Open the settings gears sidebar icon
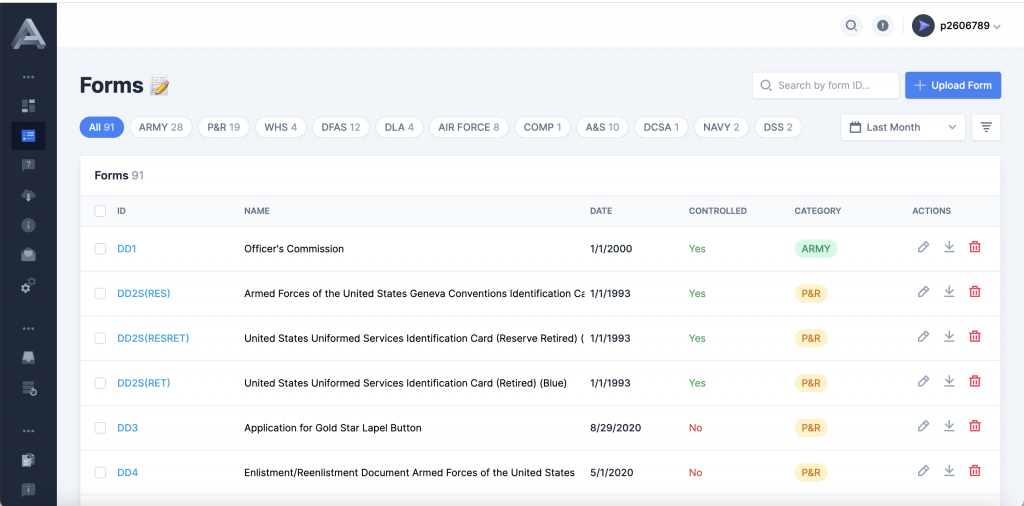This screenshot has height=506, width=1024. point(28,285)
